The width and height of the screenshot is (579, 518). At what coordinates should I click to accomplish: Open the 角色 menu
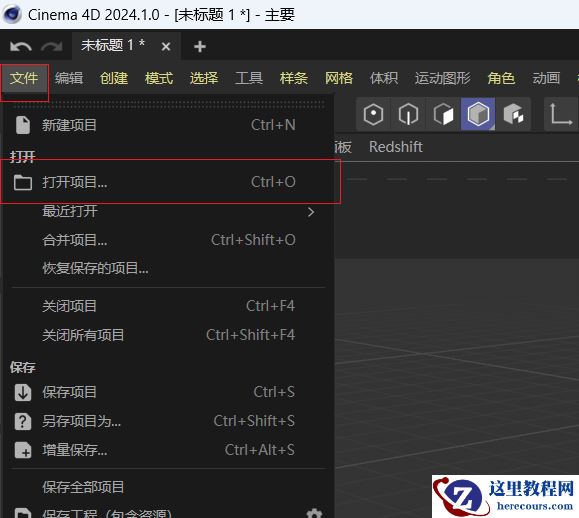point(501,78)
